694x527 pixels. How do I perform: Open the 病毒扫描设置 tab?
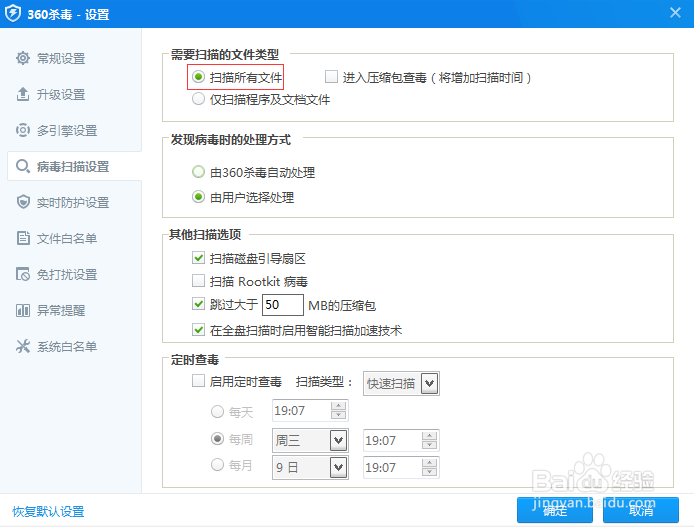[71, 166]
